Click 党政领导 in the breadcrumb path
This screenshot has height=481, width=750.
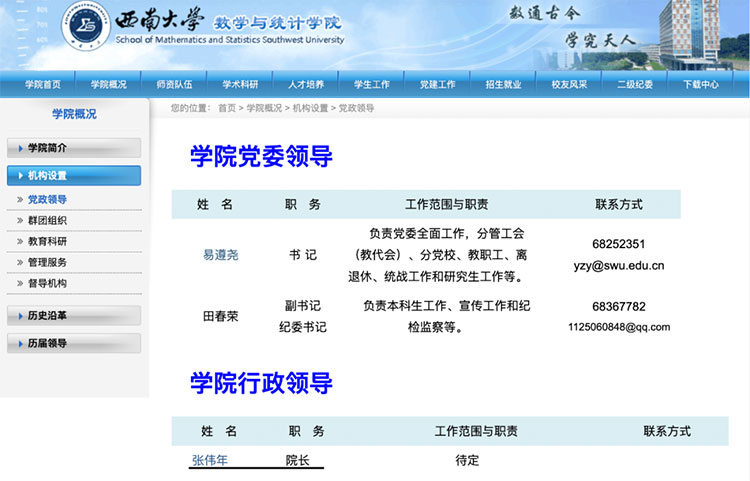coord(356,108)
